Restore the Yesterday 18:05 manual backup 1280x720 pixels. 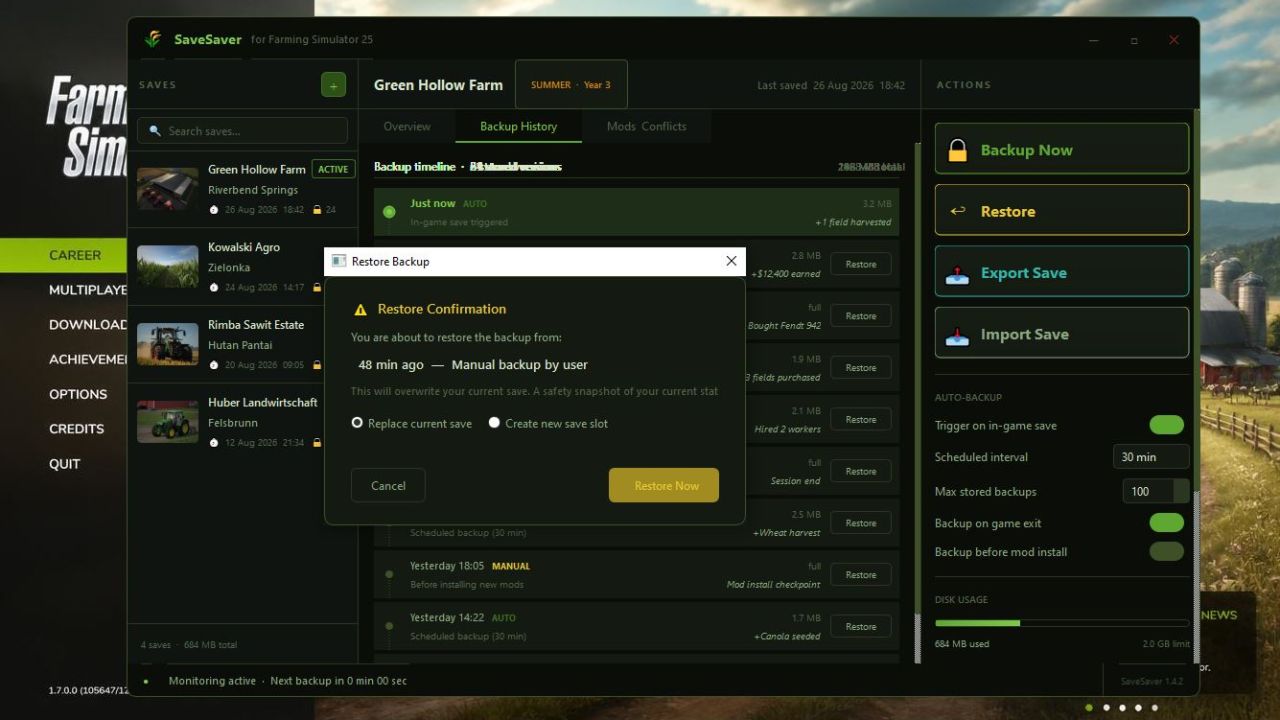(x=861, y=575)
